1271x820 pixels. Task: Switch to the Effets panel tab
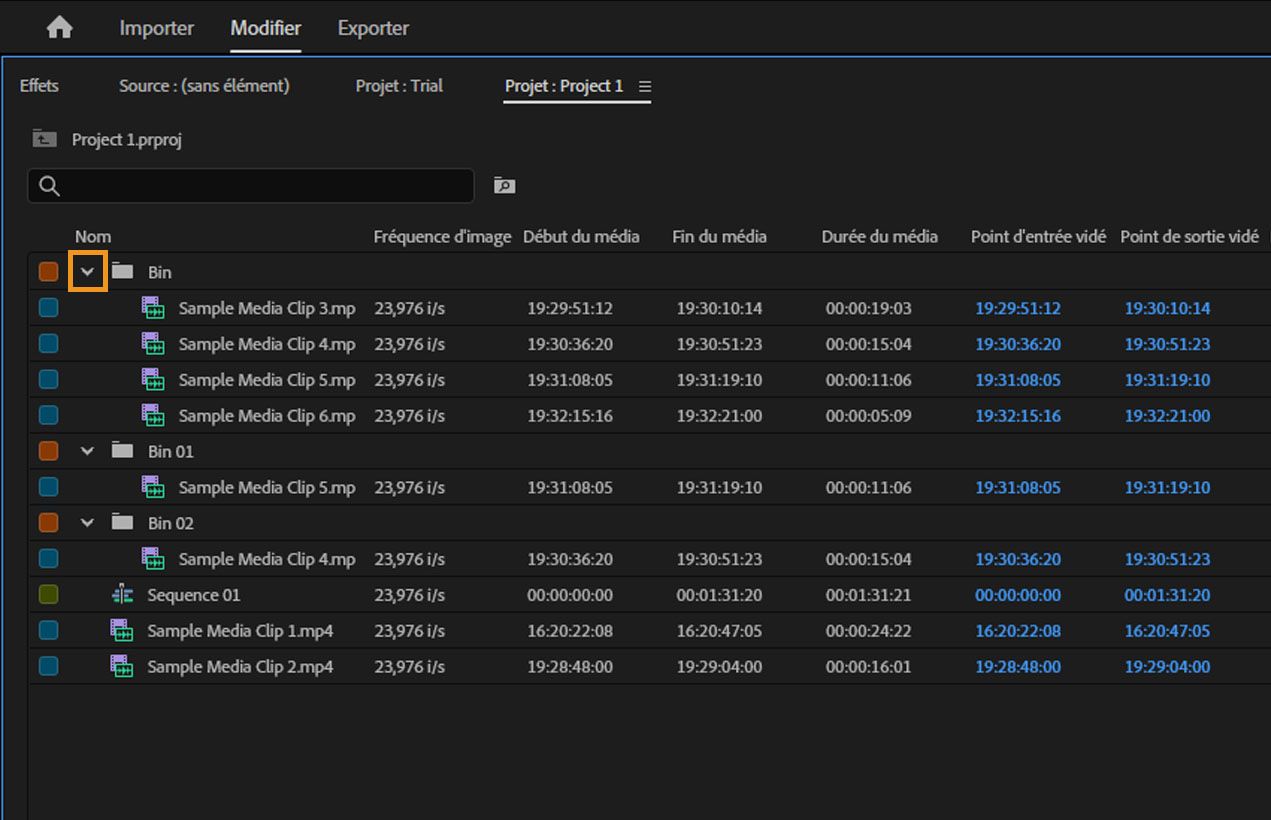pyautogui.click(x=39, y=86)
